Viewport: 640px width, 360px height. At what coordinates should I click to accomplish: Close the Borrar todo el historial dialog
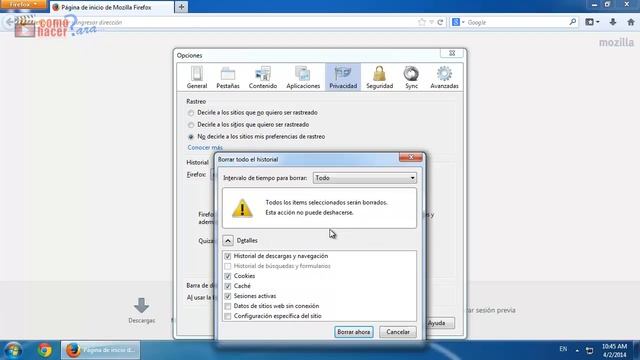(411, 157)
